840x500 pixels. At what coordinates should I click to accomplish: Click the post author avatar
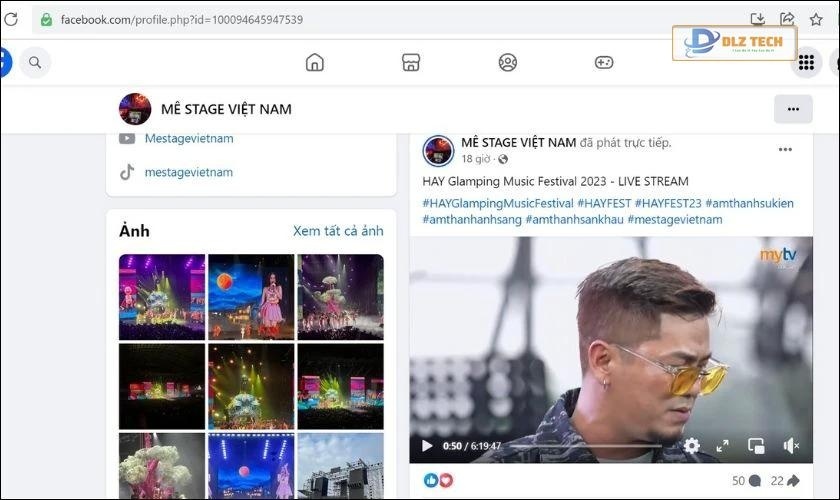pyautogui.click(x=438, y=151)
